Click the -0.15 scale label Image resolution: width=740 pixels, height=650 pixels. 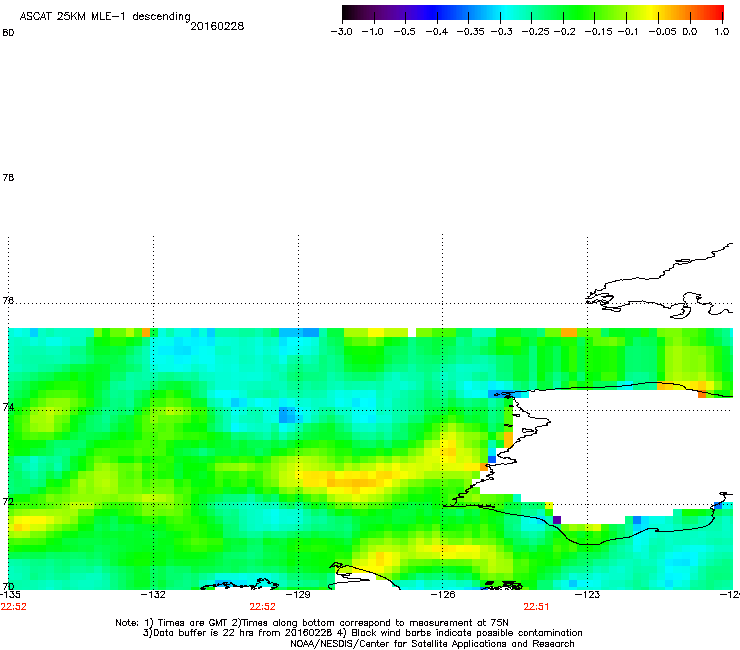[x=598, y=32]
